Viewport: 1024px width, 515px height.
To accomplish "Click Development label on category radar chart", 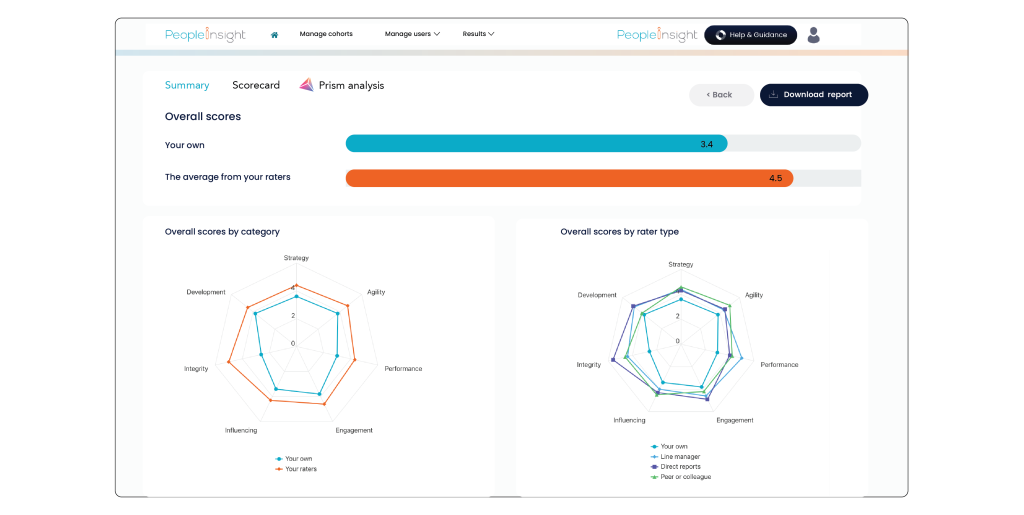I will coord(206,292).
